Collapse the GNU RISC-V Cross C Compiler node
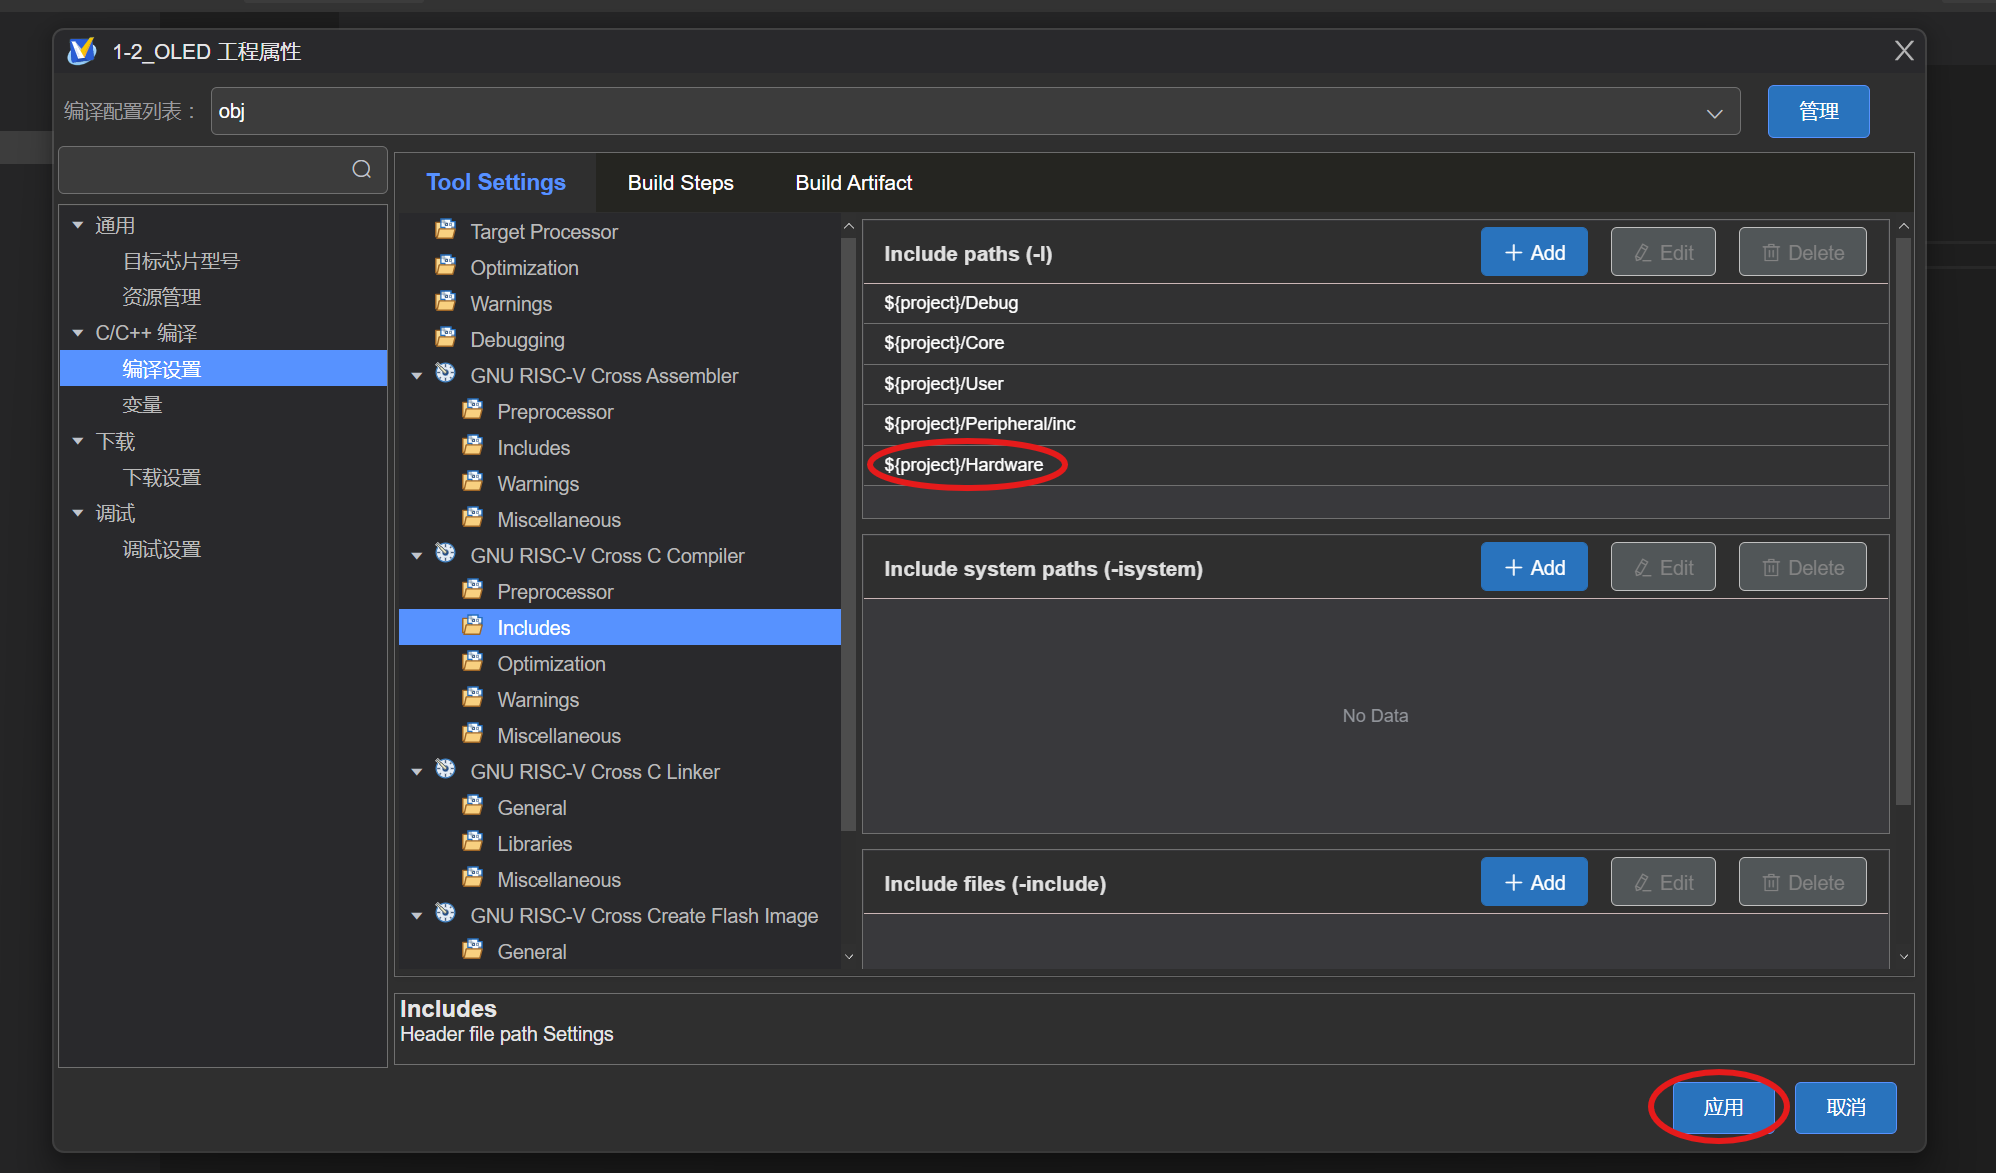The height and width of the screenshot is (1173, 1996). 417,556
